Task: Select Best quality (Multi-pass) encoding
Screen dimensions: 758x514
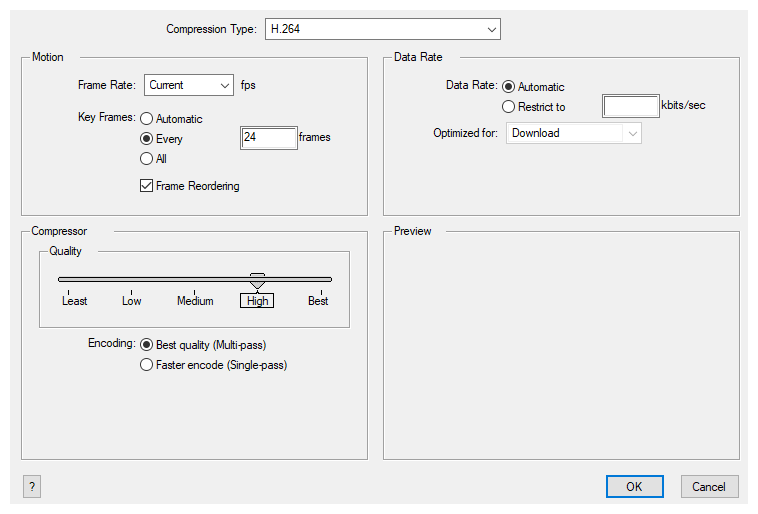Action: click(x=147, y=345)
